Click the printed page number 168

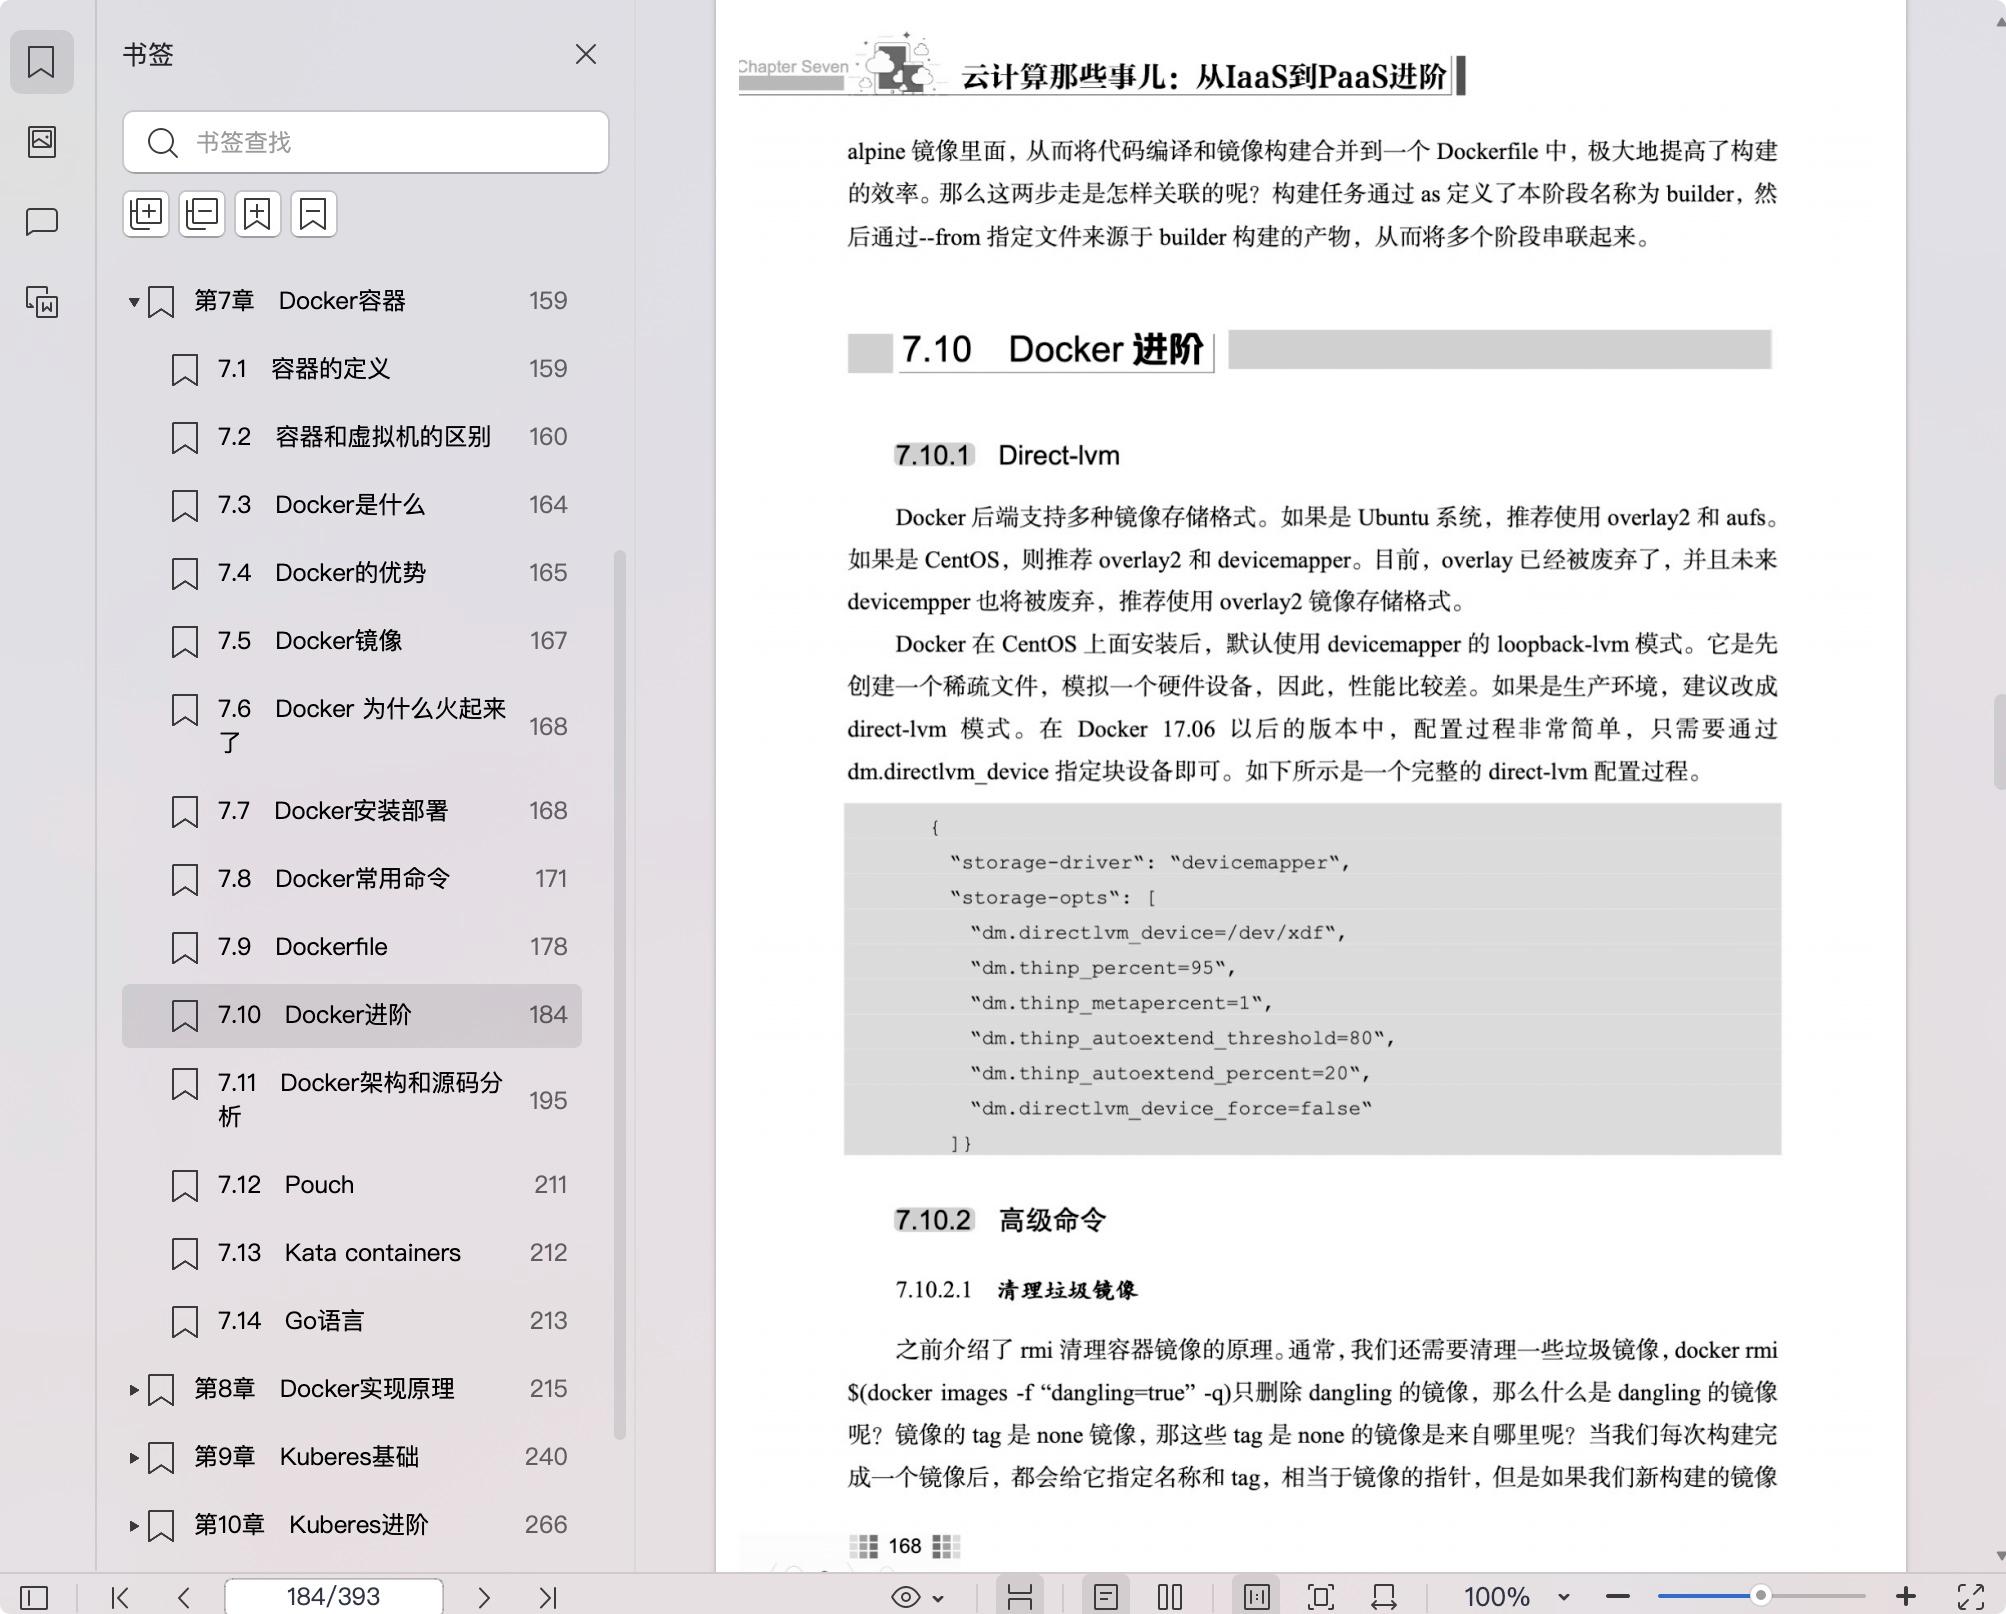pos(905,1546)
